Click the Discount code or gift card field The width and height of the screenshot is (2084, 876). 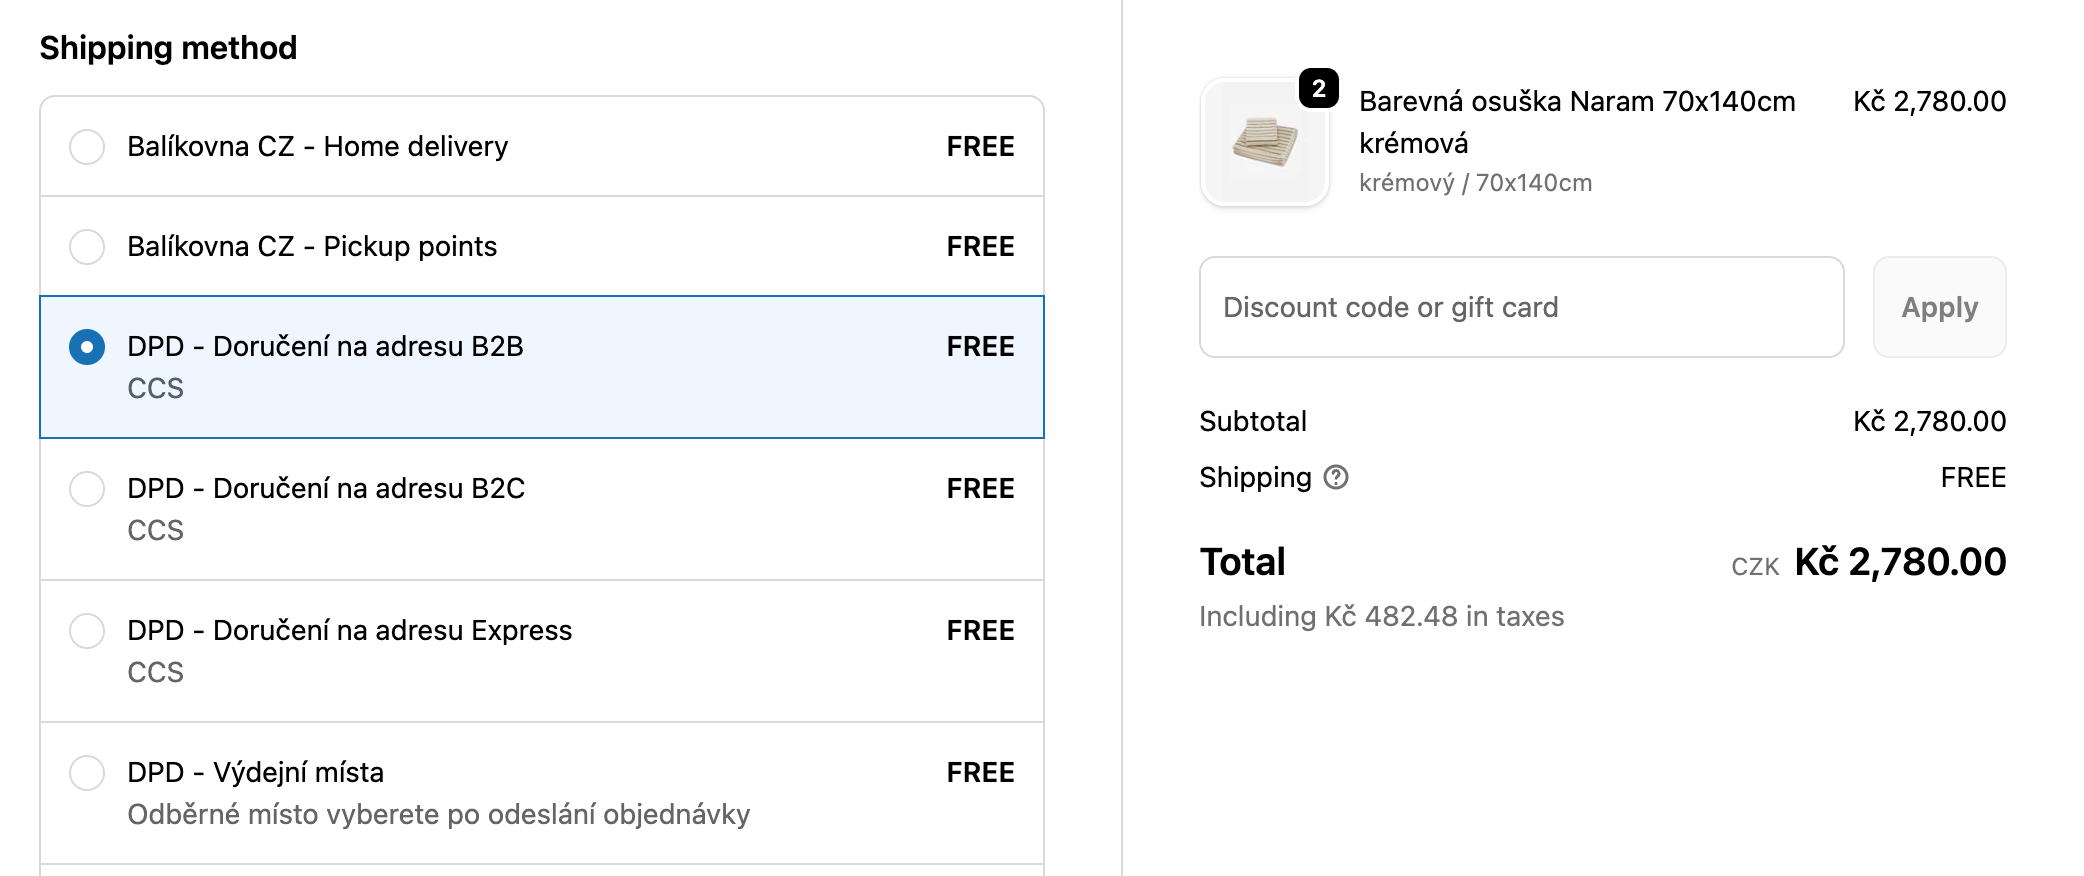[x=1521, y=307]
